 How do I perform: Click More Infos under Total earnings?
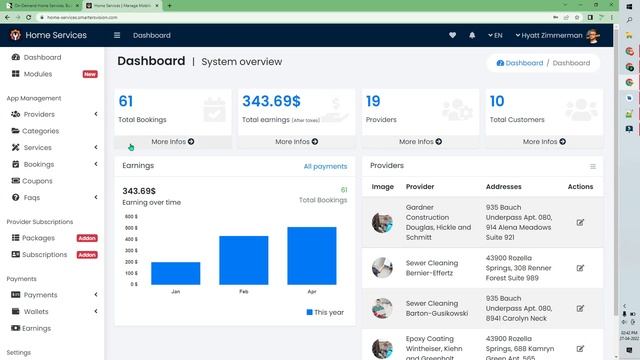(296, 142)
